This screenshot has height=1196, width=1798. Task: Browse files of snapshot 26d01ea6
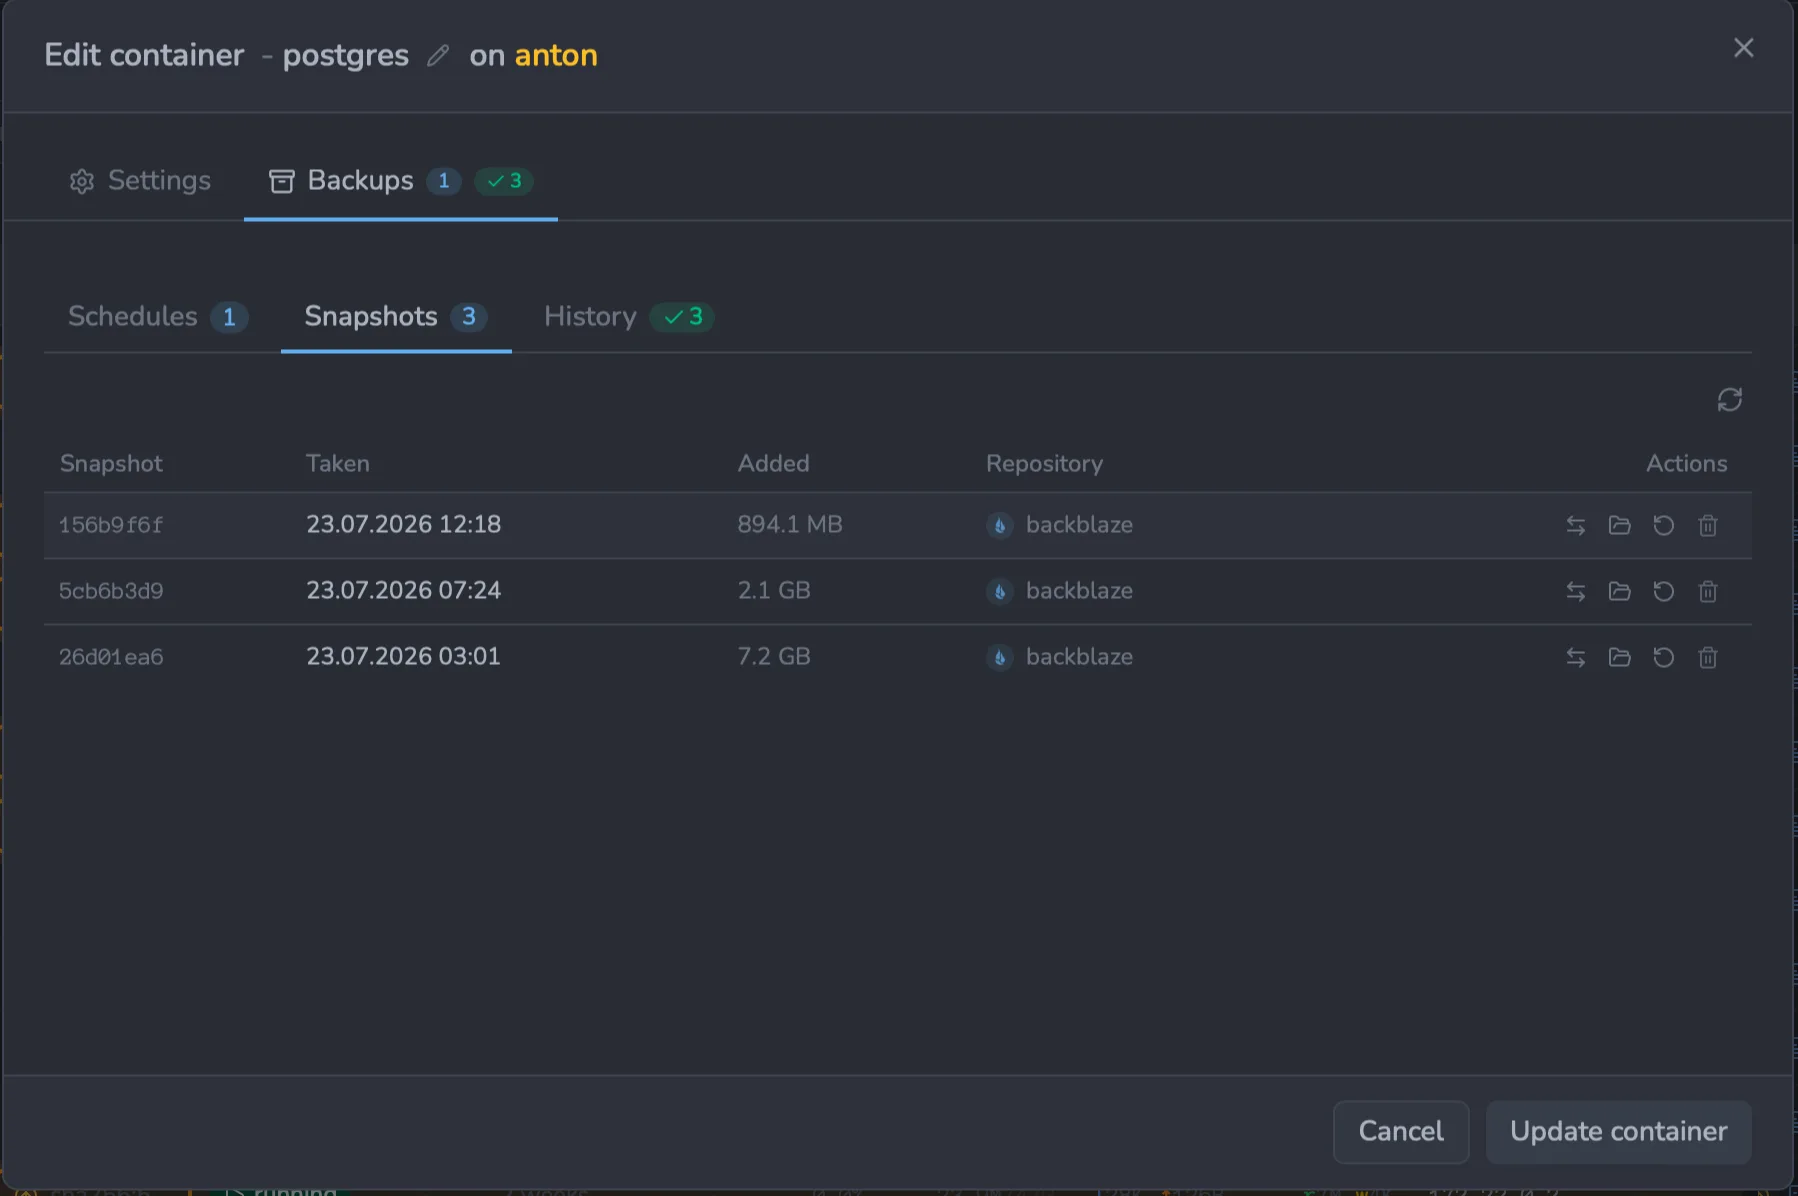click(1619, 657)
